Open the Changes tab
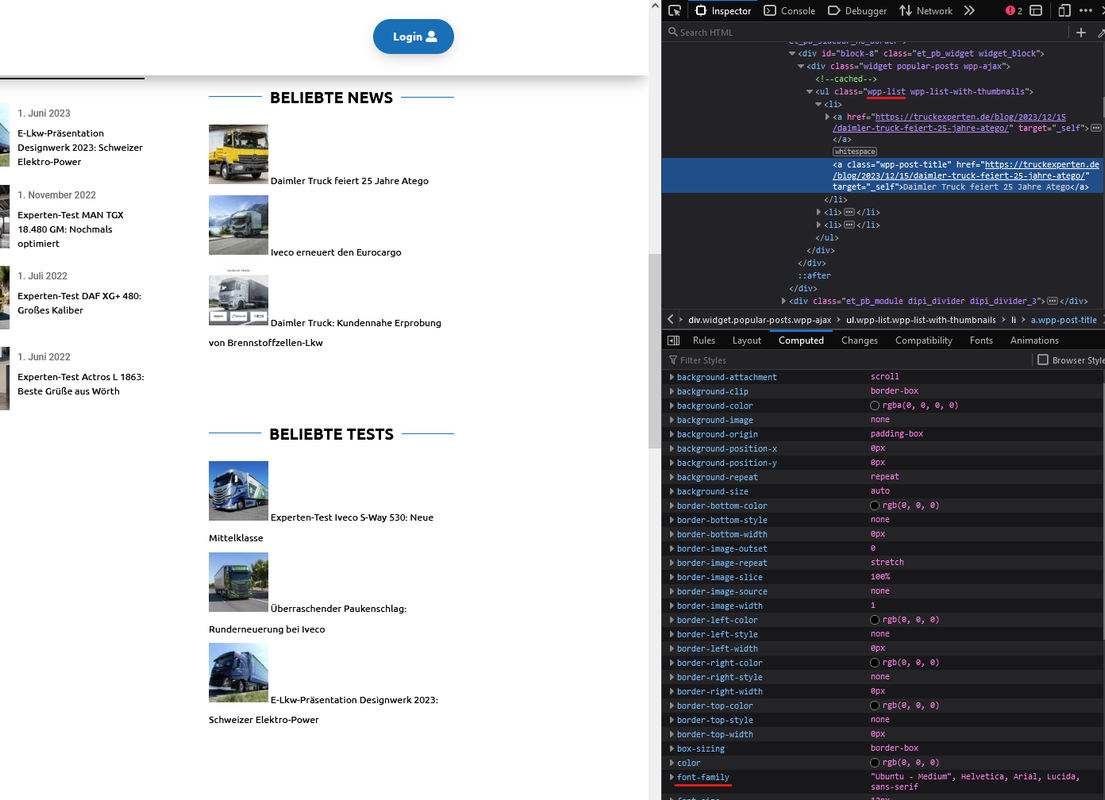 (x=859, y=340)
